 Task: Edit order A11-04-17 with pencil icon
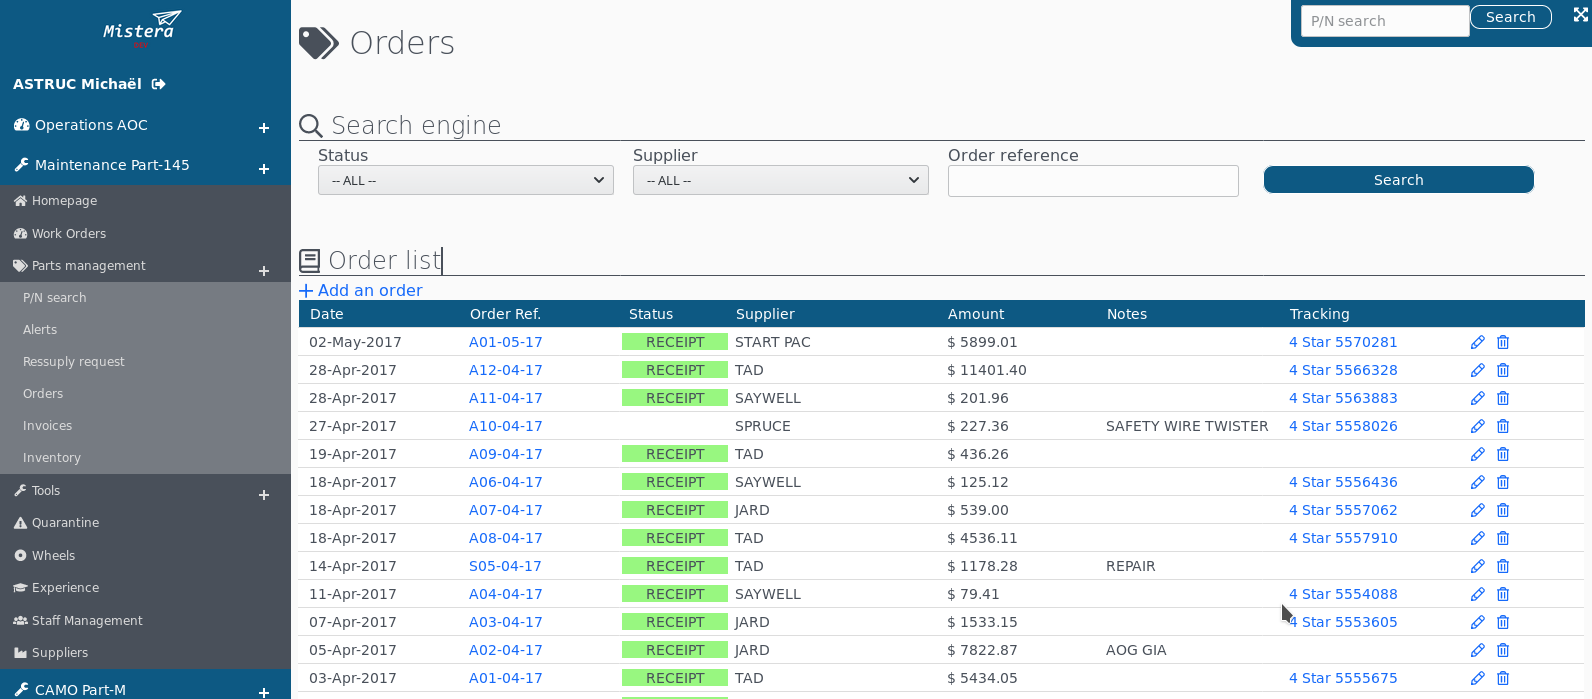(x=1477, y=398)
